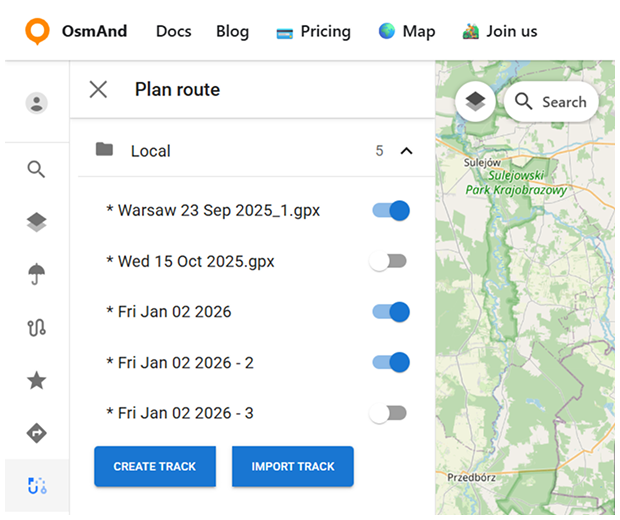This screenshot has width=620, height=520.
Task: Click the map layers button on map
Action: [x=475, y=101]
